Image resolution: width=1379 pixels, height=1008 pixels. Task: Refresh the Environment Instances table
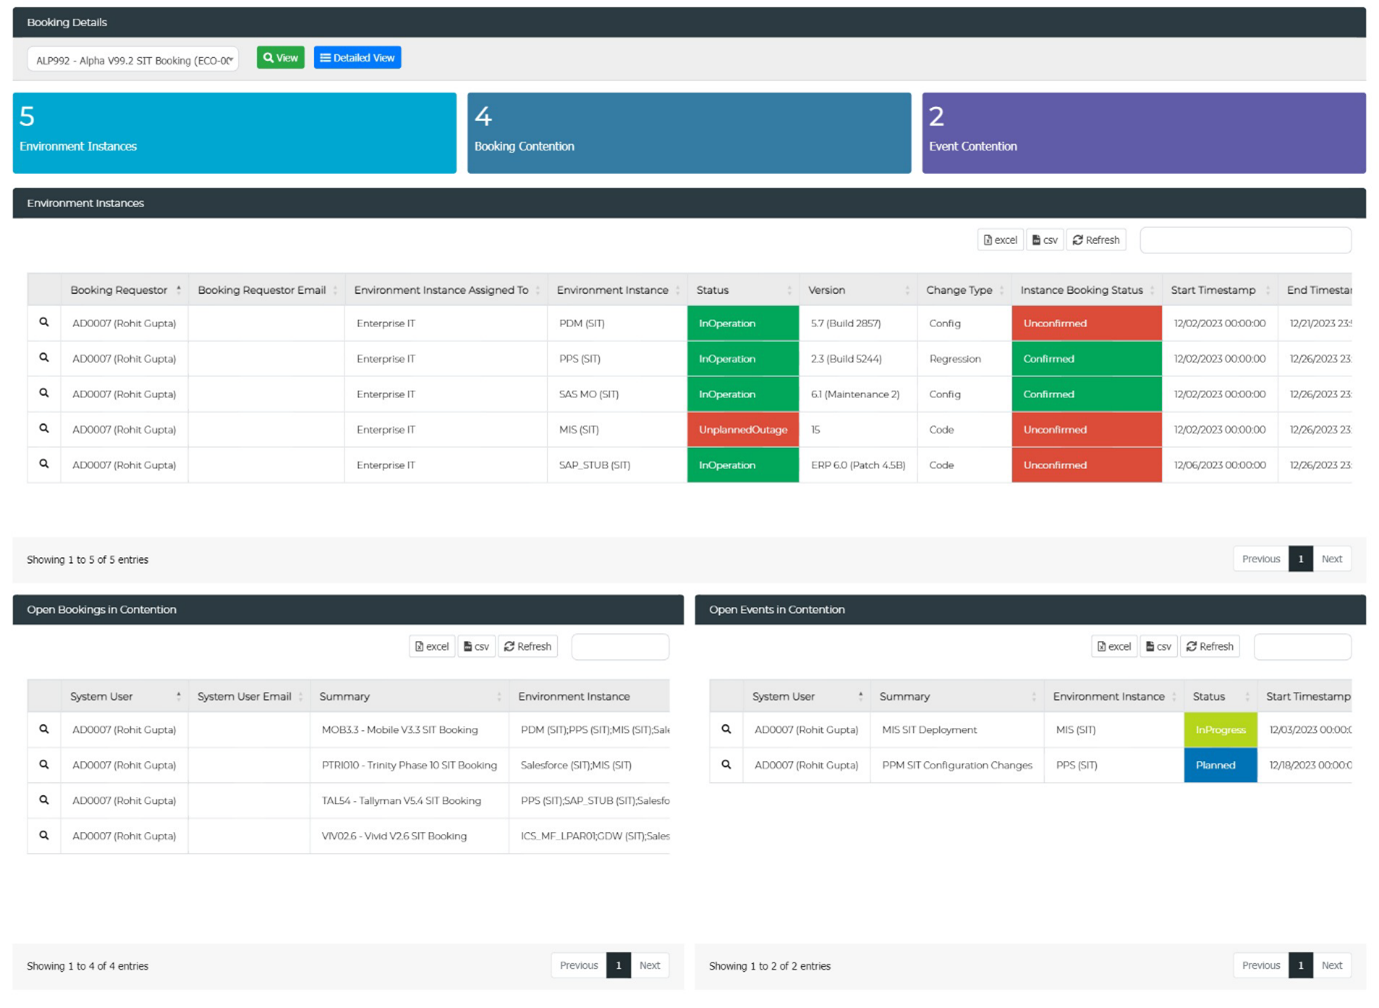click(1096, 240)
